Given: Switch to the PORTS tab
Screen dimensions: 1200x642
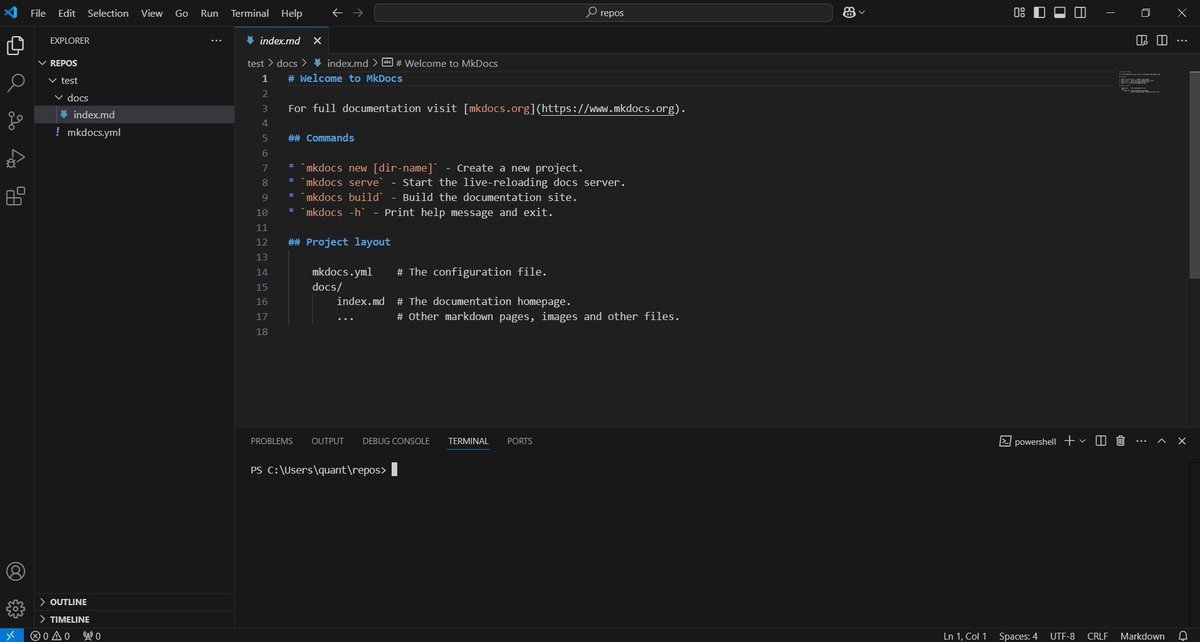Looking at the screenshot, I should pos(520,441).
